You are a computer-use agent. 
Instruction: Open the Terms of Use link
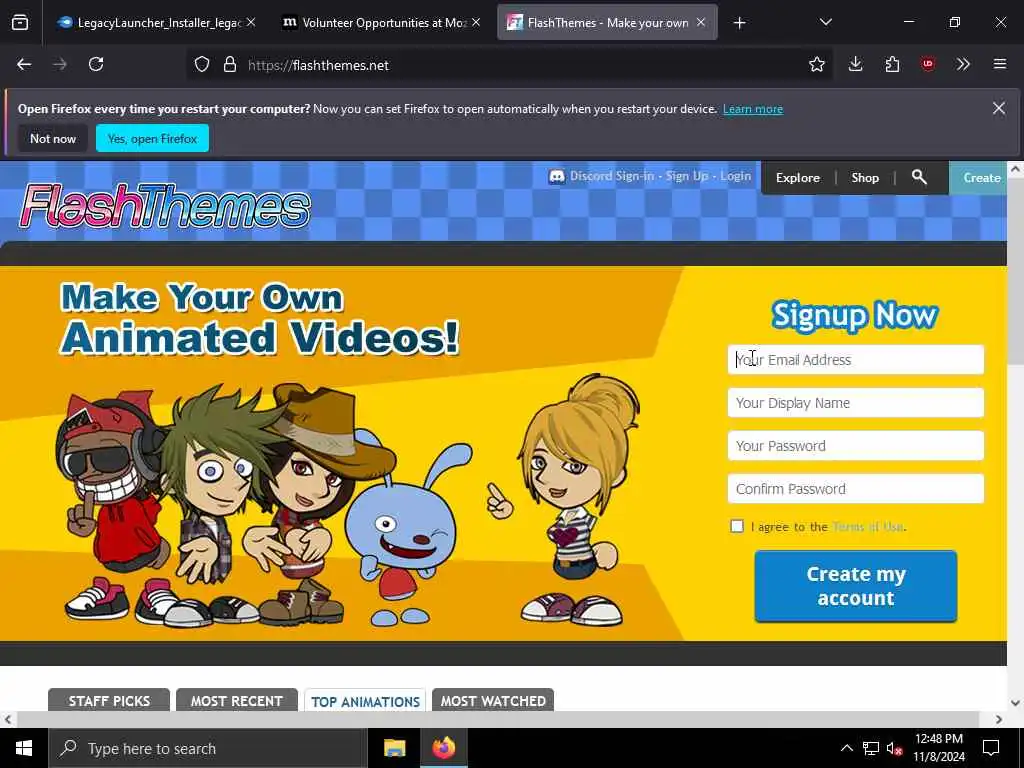(868, 526)
